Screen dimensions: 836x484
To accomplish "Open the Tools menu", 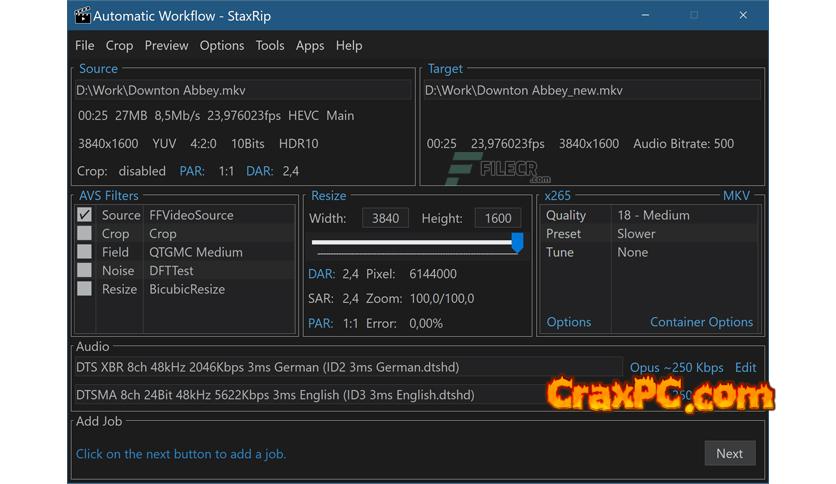I will (x=269, y=45).
